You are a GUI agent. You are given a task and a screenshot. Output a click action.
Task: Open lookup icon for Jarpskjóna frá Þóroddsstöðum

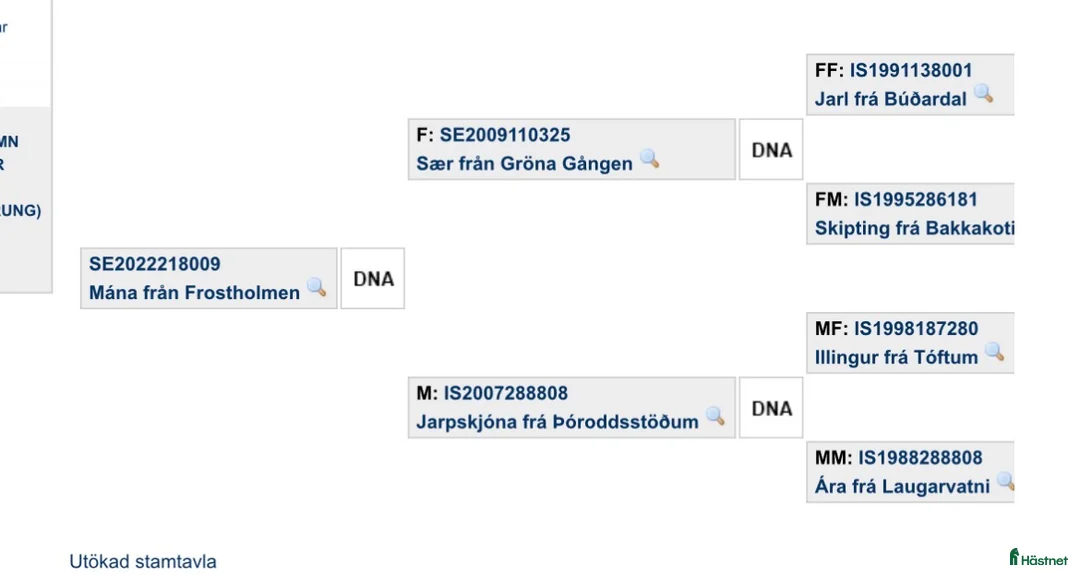[715, 416]
